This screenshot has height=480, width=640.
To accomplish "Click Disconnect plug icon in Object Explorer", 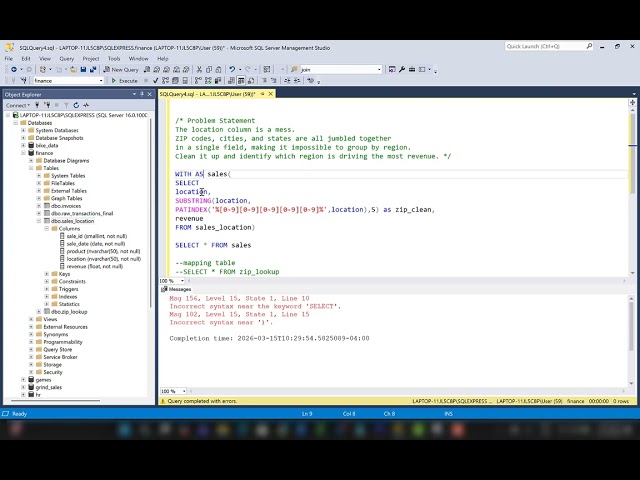I will [47, 105].
